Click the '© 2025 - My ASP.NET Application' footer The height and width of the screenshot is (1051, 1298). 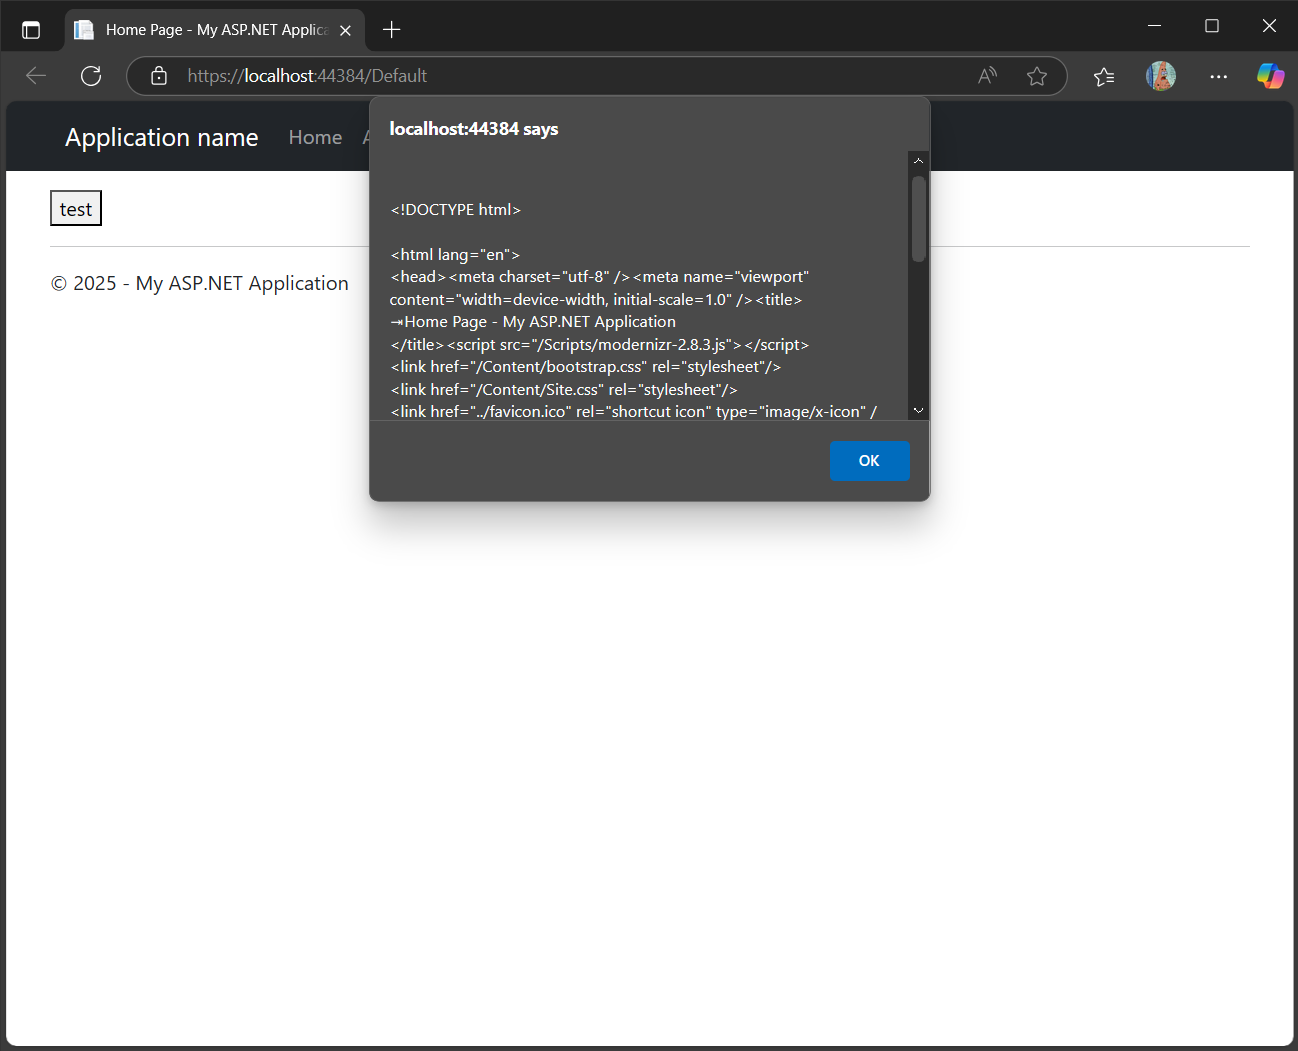200,284
